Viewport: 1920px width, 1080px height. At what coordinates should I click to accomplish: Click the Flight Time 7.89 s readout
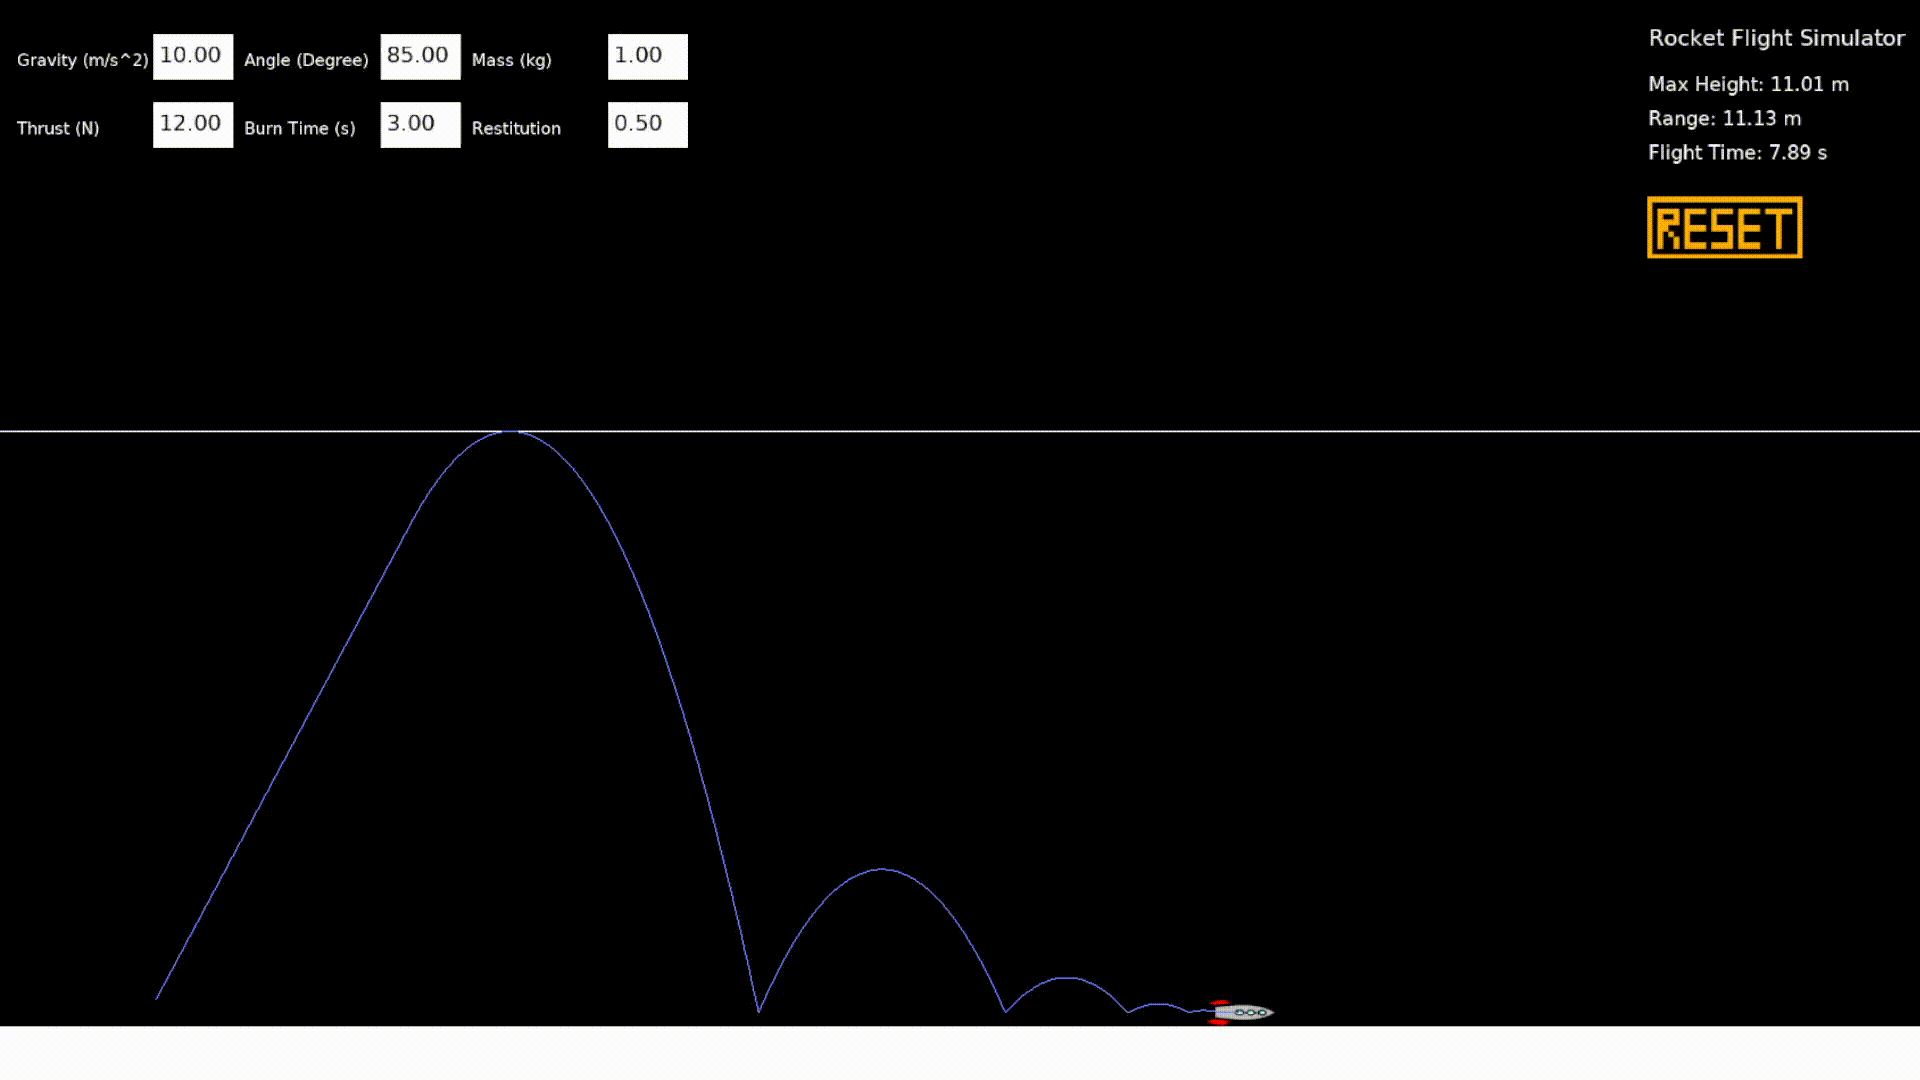[1737, 152]
